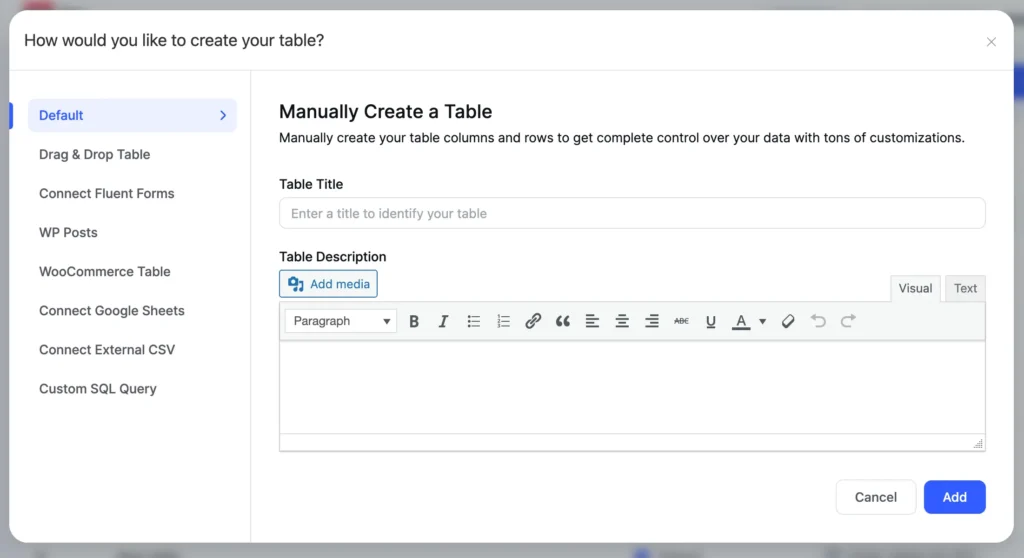Switch to the Visual editor tab

[x=915, y=288]
